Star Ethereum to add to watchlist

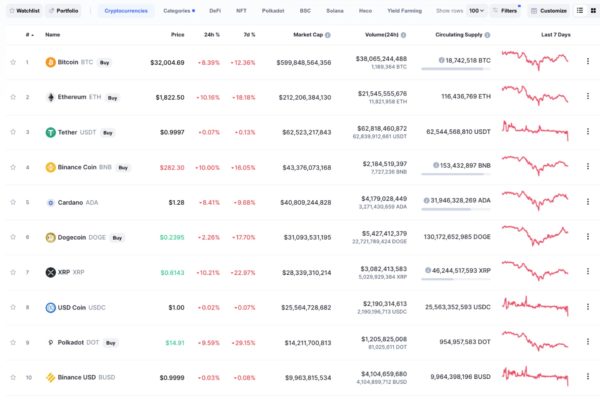click(13, 97)
